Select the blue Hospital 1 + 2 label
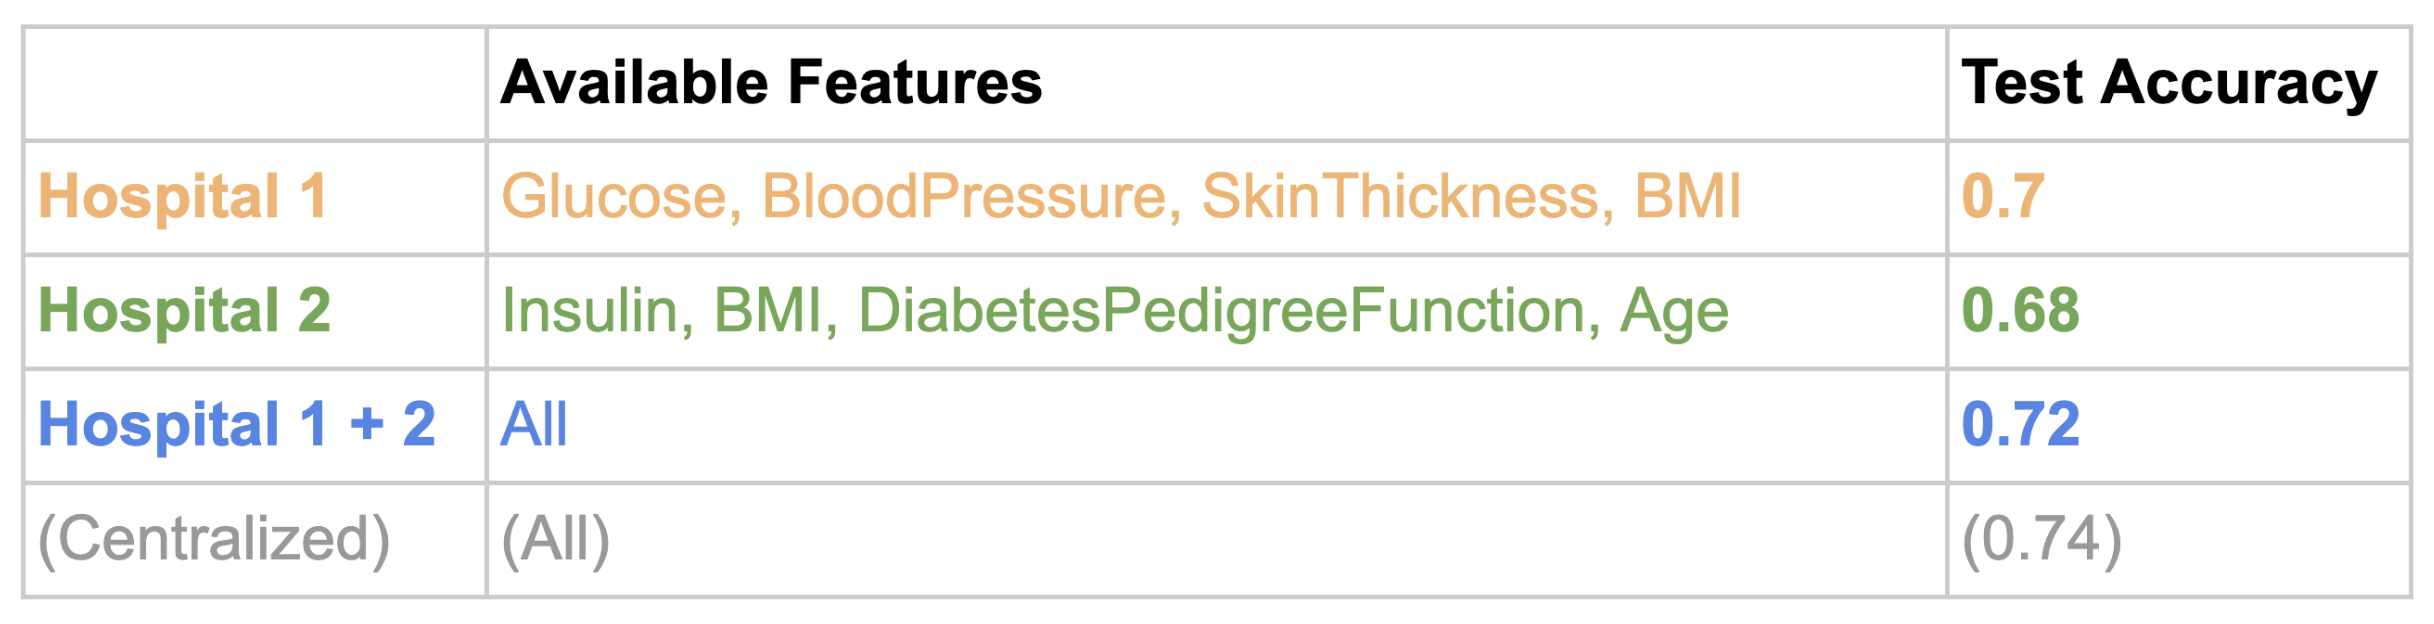Image resolution: width=2434 pixels, height=624 pixels. pyautogui.click(x=237, y=424)
